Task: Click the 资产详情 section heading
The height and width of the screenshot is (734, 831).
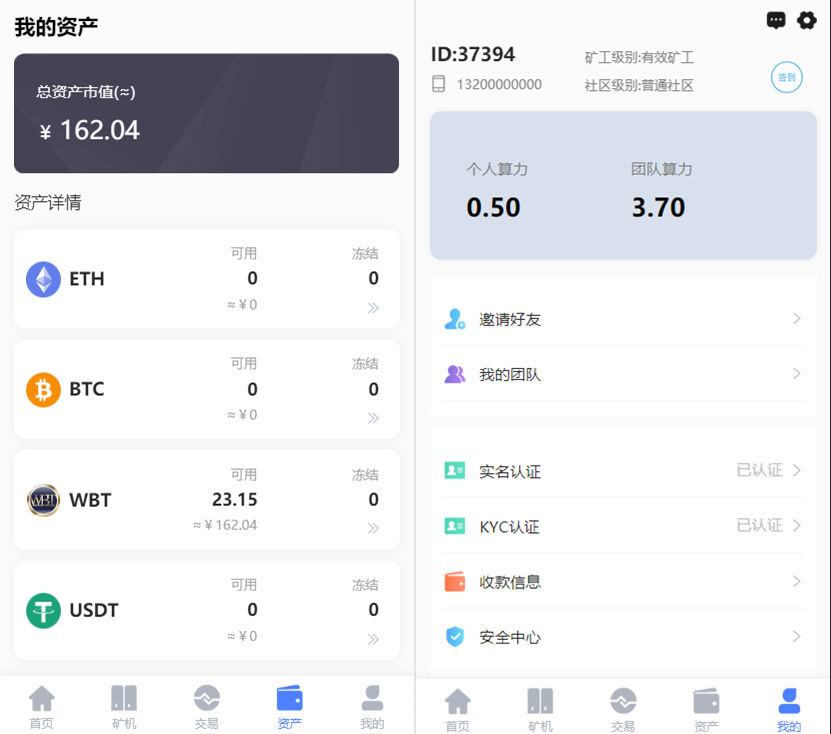Action: pyautogui.click(x=48, y=202)
